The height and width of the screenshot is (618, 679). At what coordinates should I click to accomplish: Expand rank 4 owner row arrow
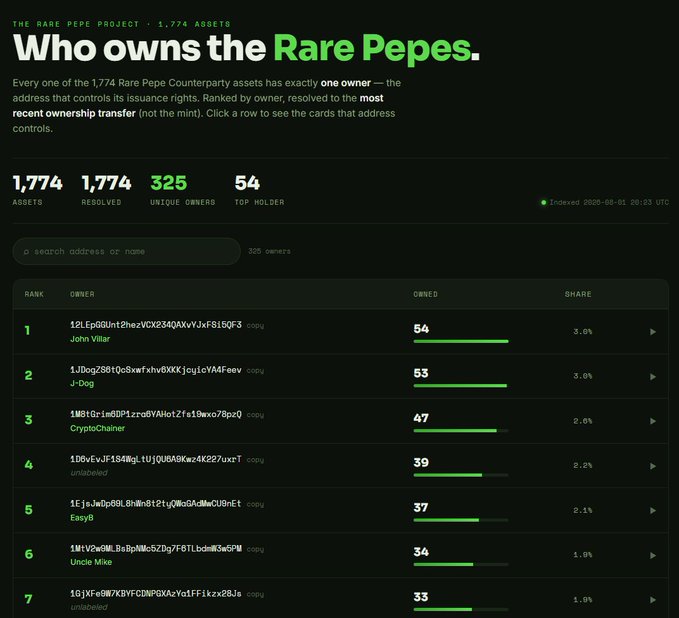(653, 466)
